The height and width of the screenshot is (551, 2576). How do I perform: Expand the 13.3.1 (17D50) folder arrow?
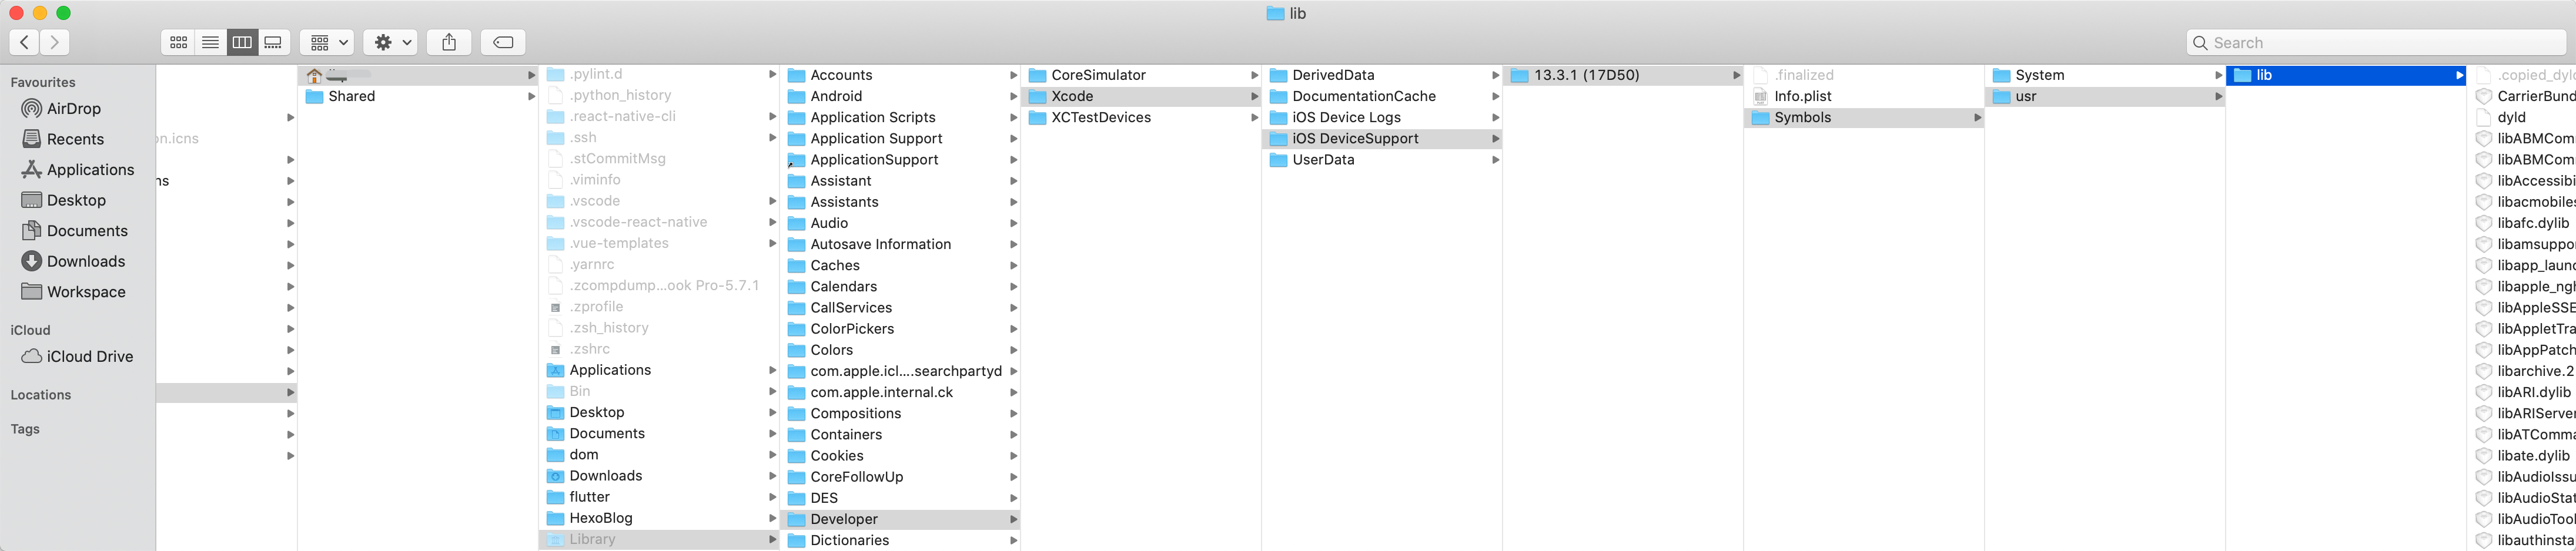pyautogui.click(x=1736, y=75)
